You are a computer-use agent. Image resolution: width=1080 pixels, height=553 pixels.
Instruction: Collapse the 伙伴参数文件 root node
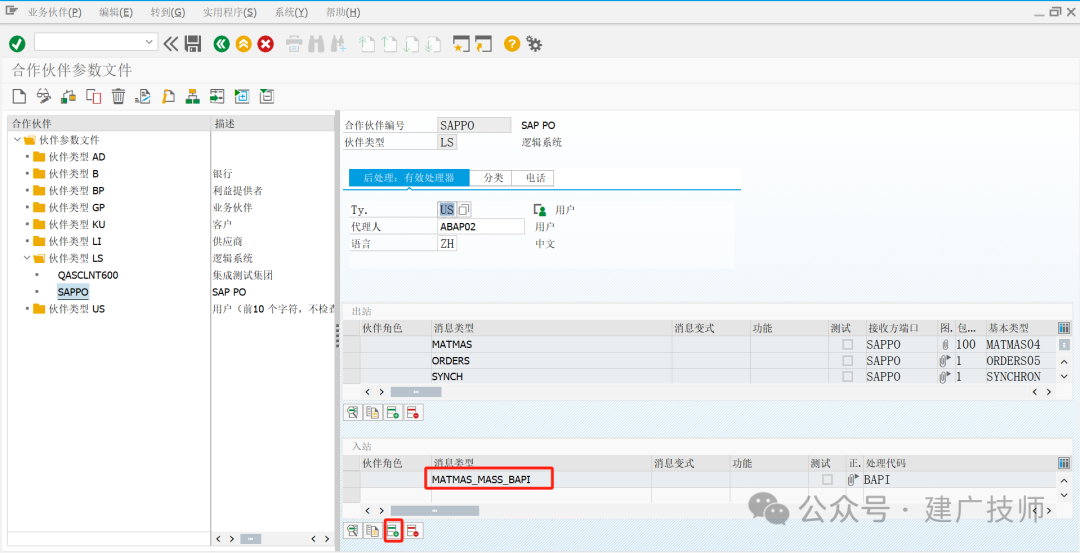click(17, 140)
